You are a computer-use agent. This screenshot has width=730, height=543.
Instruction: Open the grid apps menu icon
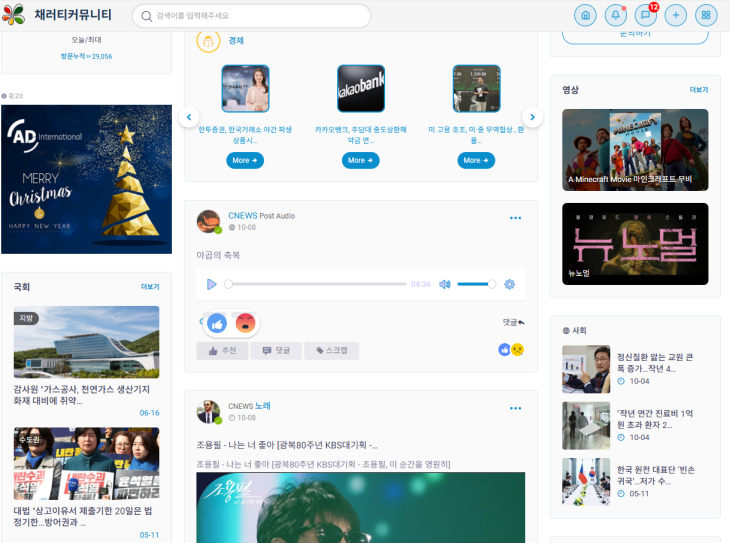tap(706, 15)
